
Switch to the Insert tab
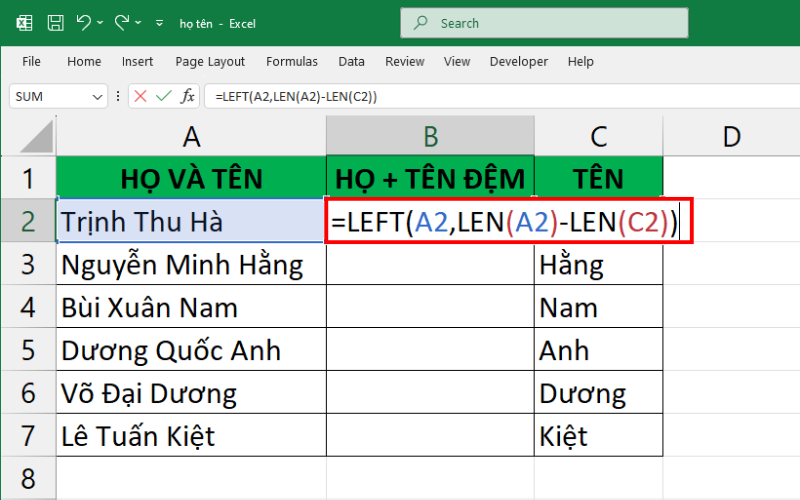[137, 62]
